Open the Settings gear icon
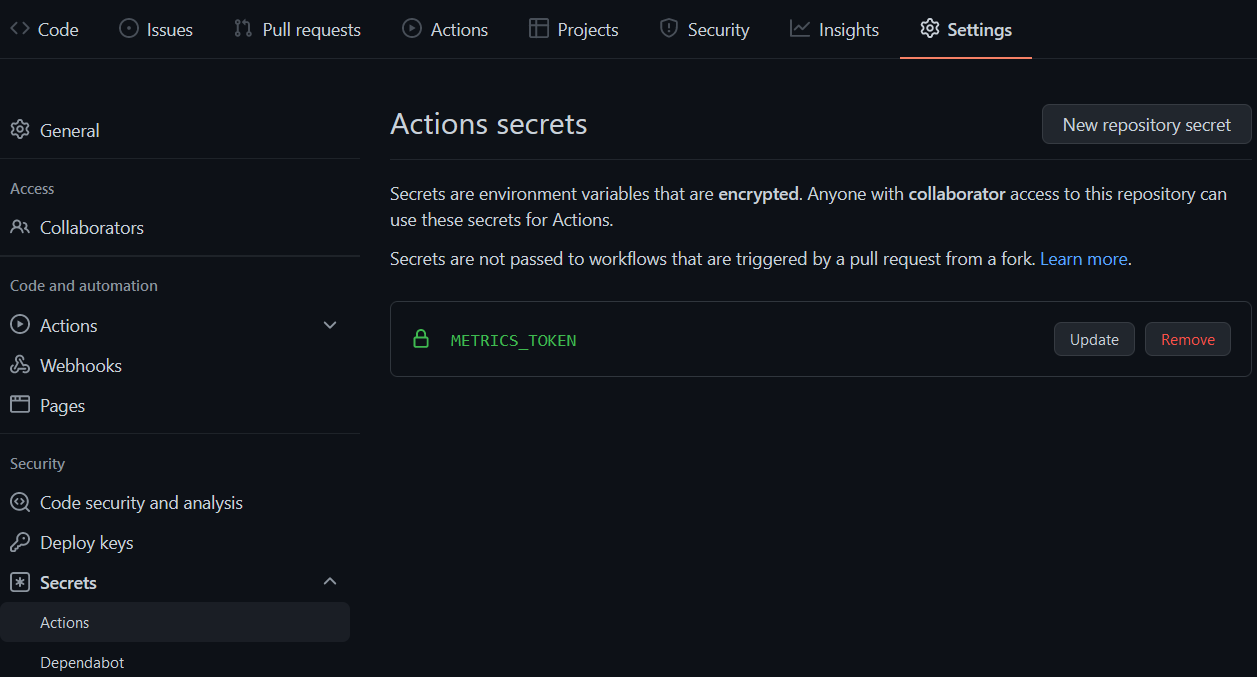Screen dimensions: 1257x677 (x=929, y=29)
